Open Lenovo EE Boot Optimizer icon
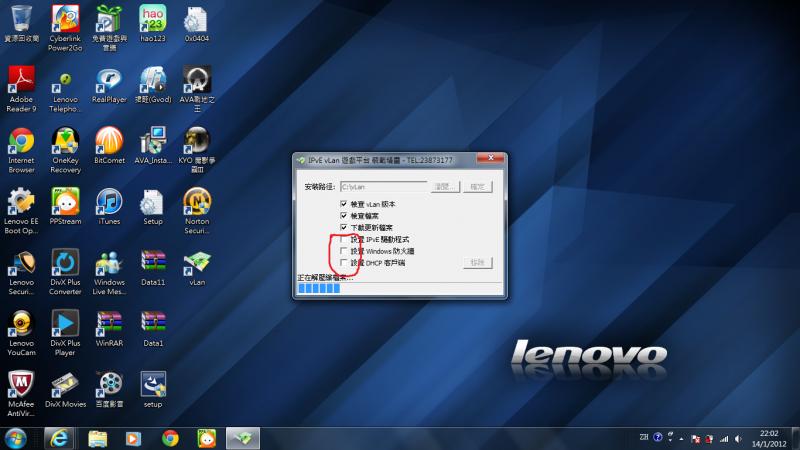 [21, 210]
